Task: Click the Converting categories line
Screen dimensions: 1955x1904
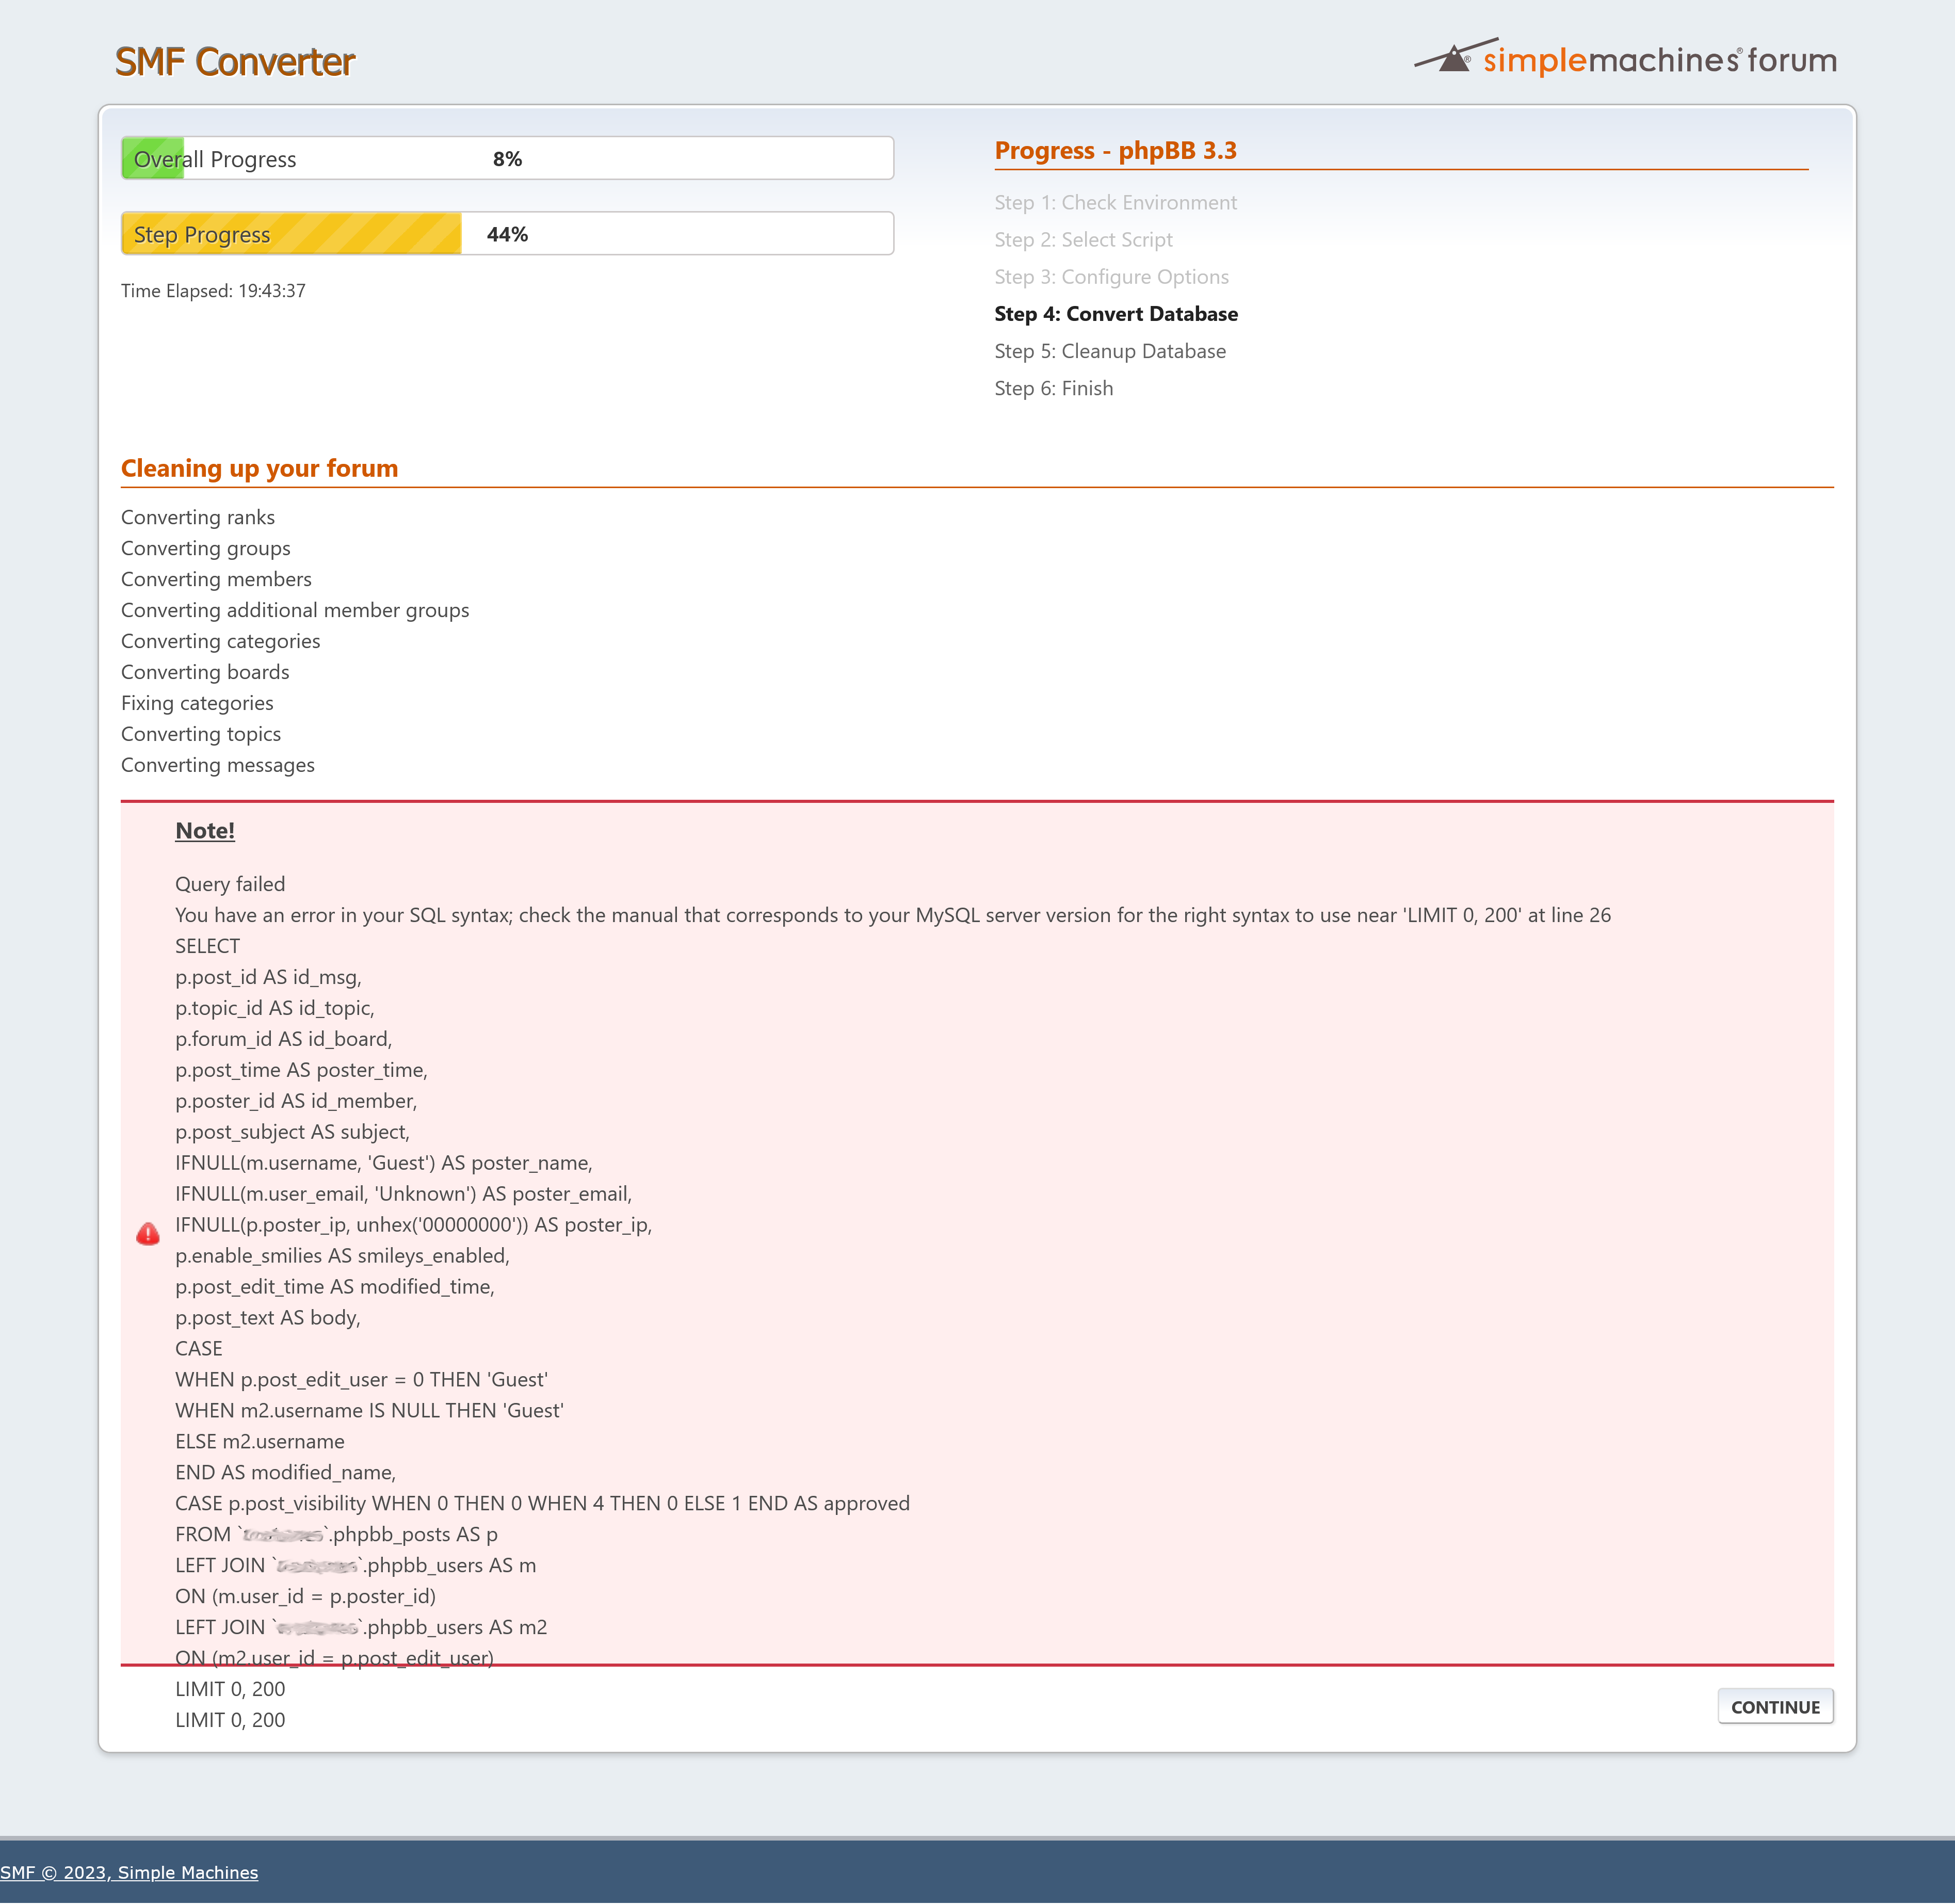Action: [221, 641]
